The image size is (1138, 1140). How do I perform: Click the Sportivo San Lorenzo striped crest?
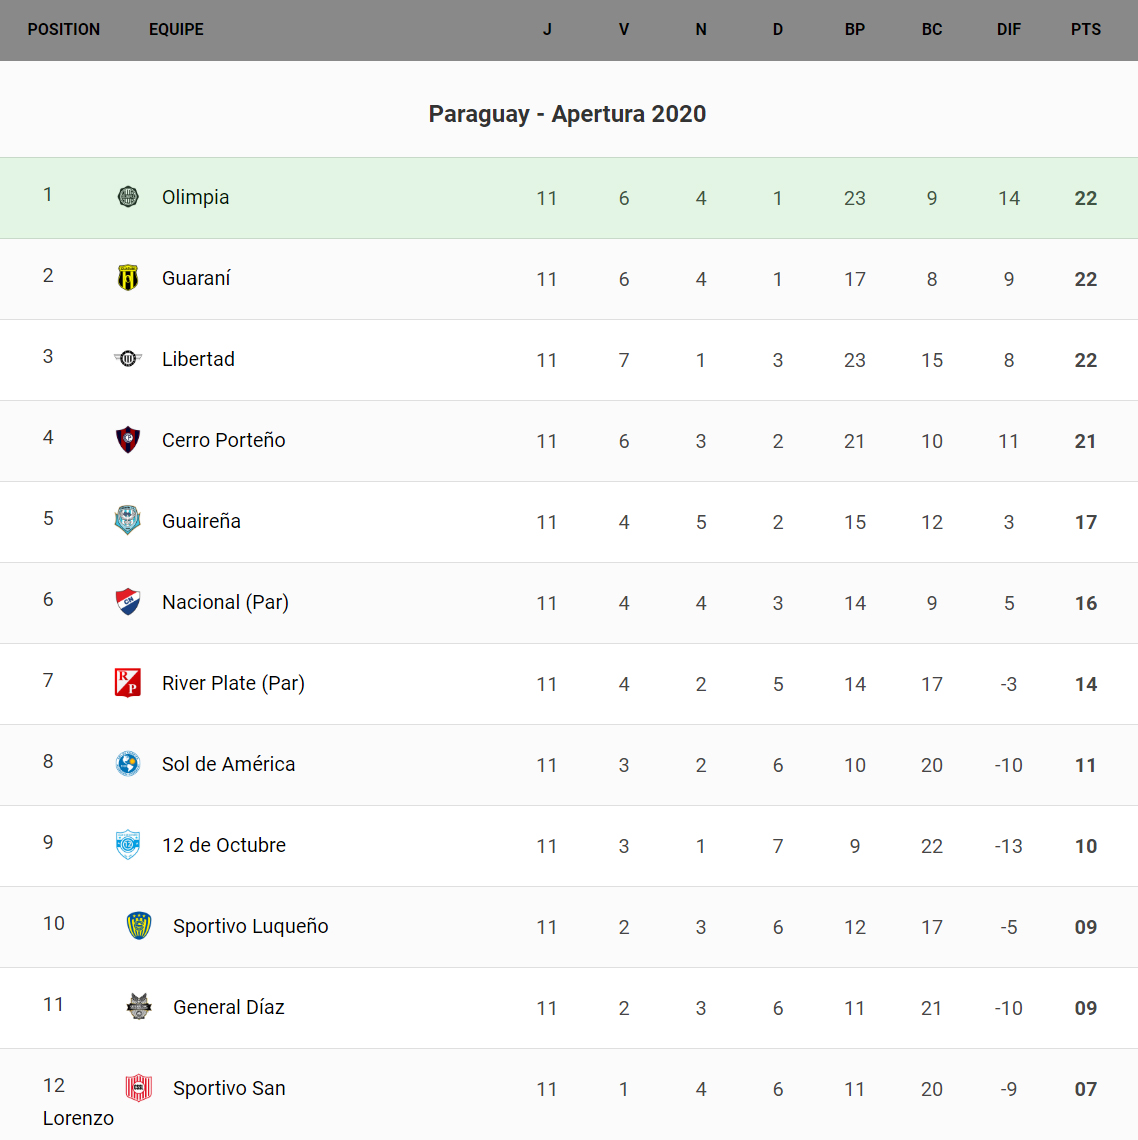139,1088
